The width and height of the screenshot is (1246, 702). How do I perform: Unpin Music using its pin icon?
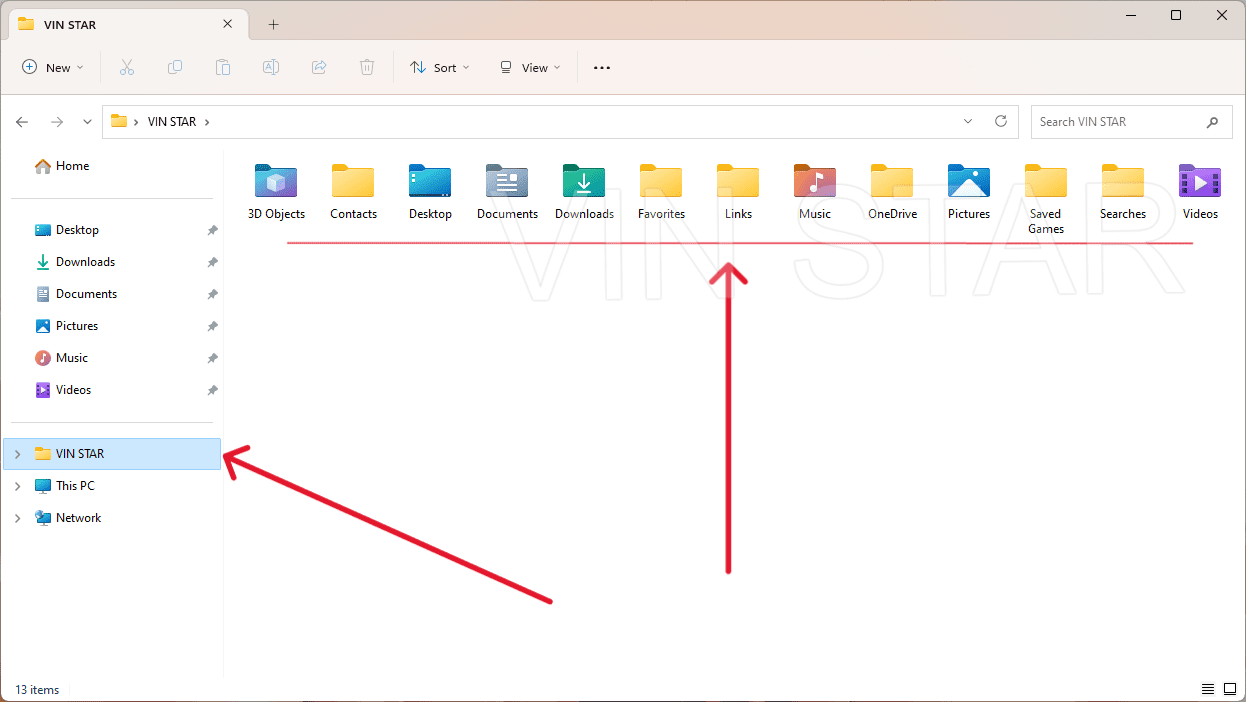212,358
